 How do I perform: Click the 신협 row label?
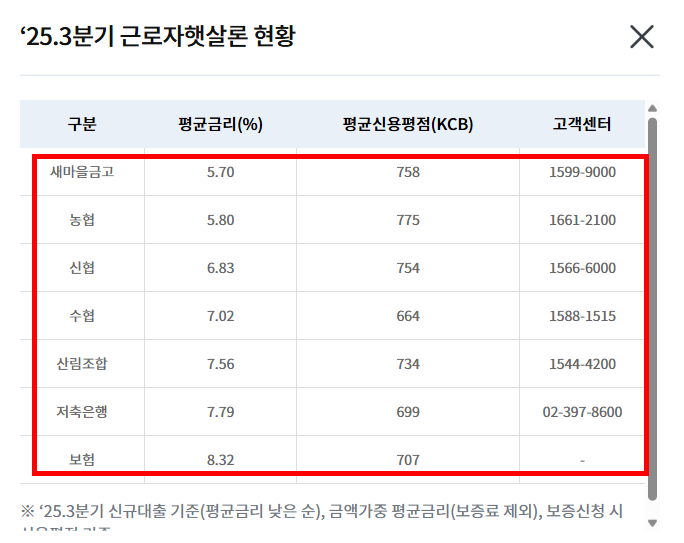coord(82,268)
